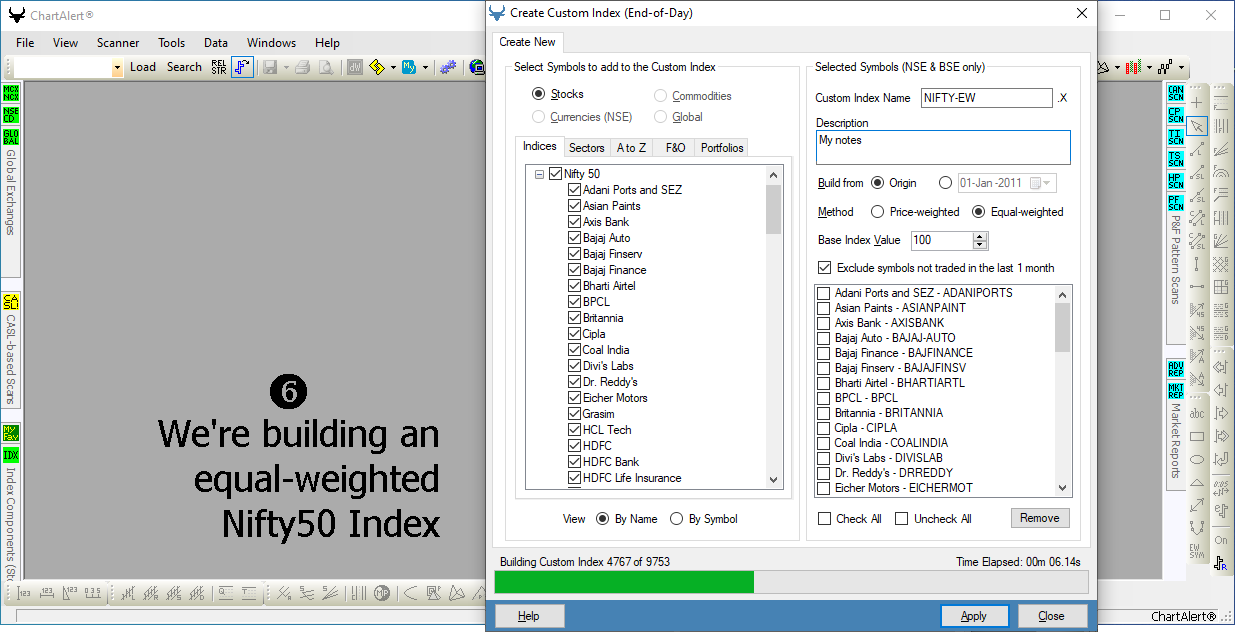
Task: Uncheck Asian Paints in the index tree
Action: pyautogui.click(x=574, y=206)
